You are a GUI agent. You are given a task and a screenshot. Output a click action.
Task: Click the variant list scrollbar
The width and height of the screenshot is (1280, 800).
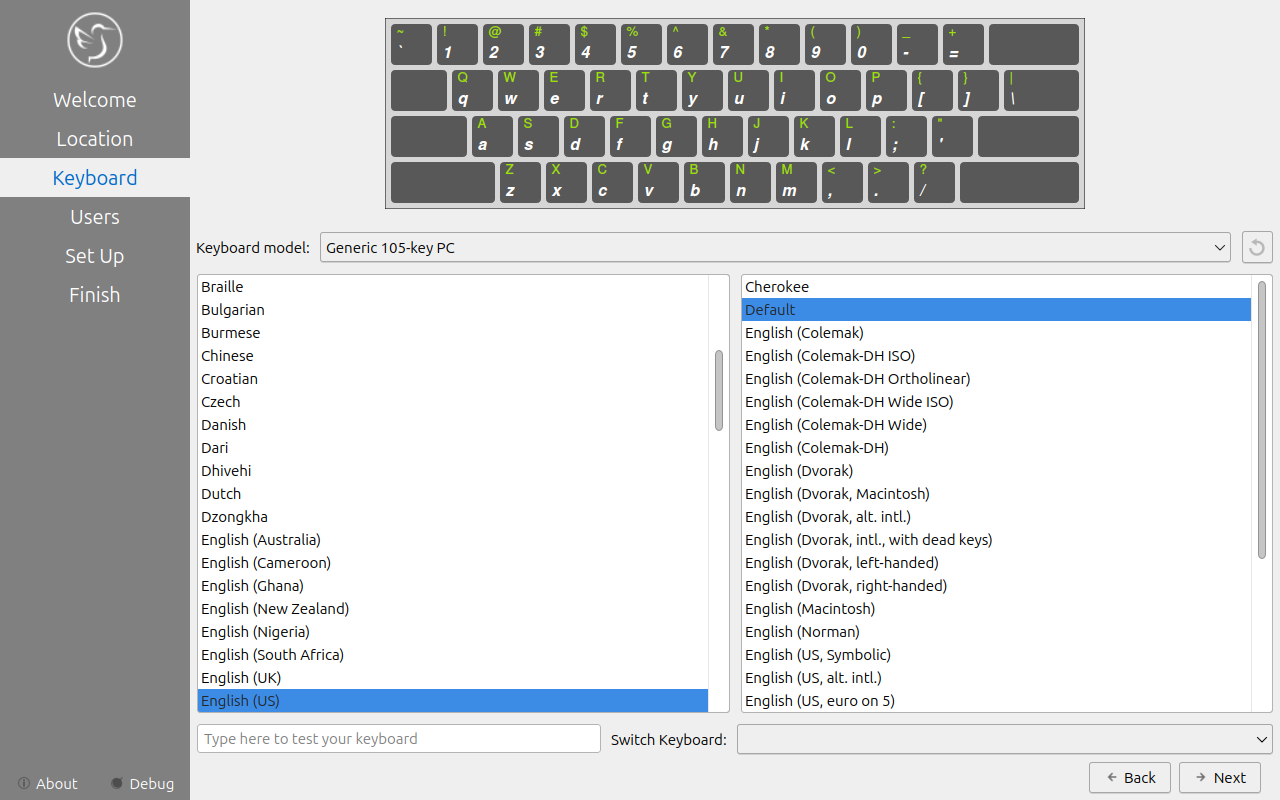[x=1262, y=420]
